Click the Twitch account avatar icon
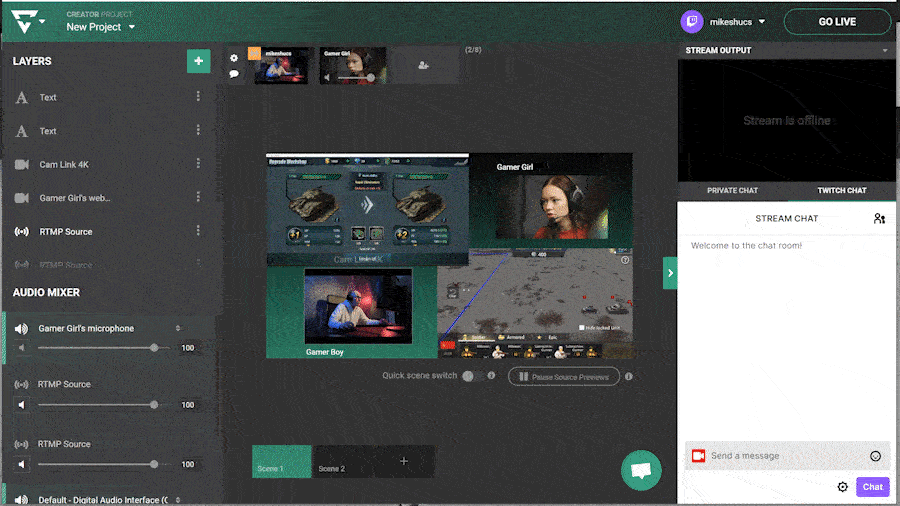 coord(692,22)
